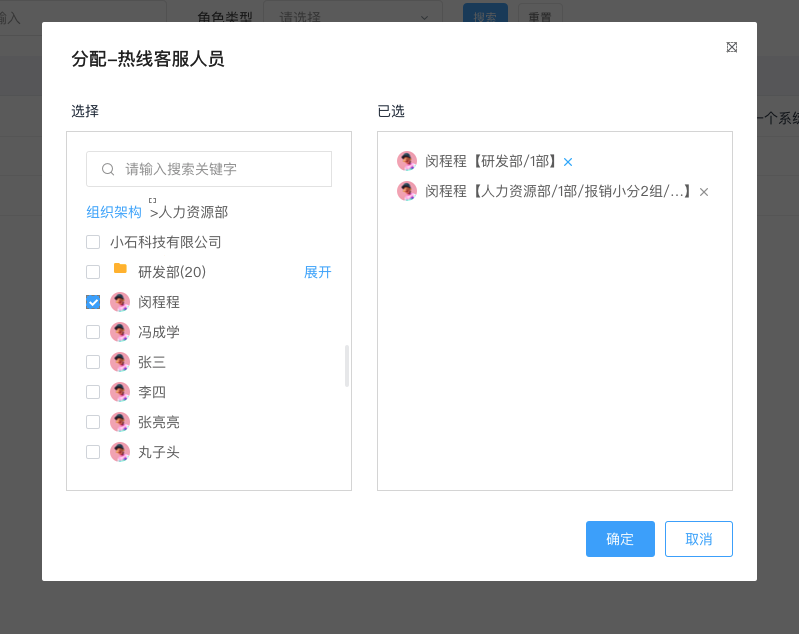This screenshot has width=799, height=634.
Task: Check the 张亮亮 checkbox
Action: click(93, 422)
